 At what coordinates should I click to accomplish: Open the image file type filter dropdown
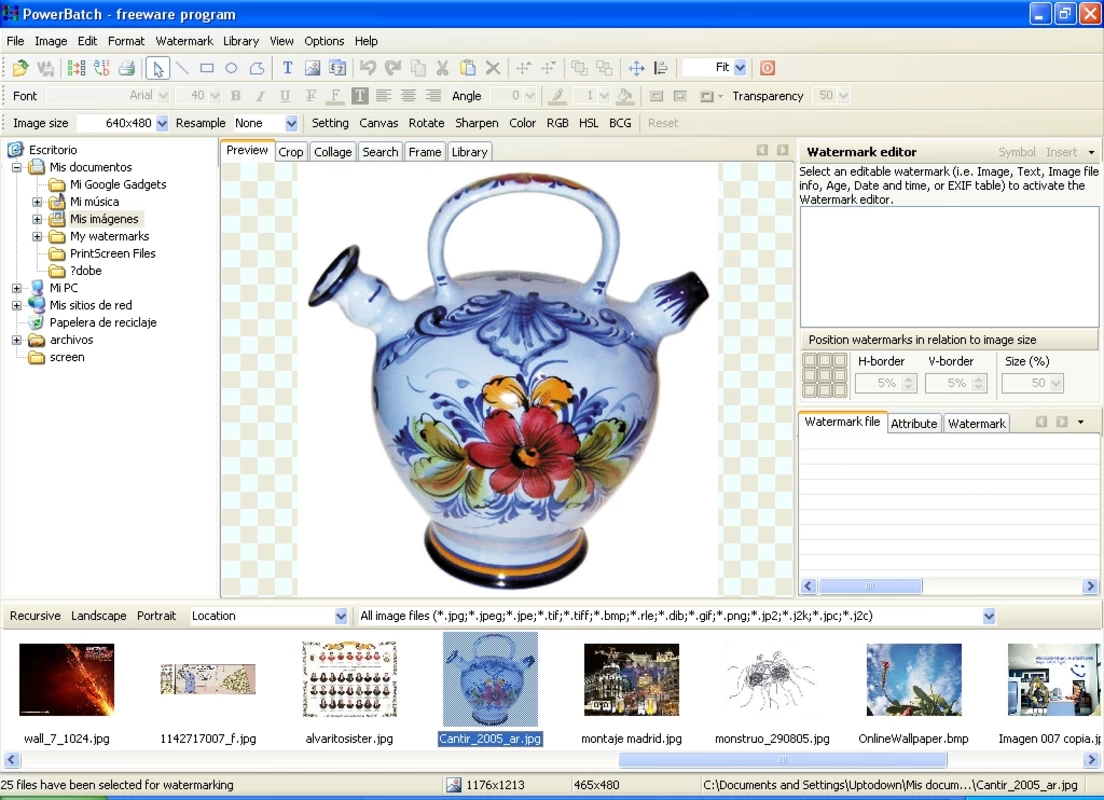coord(989,616)
